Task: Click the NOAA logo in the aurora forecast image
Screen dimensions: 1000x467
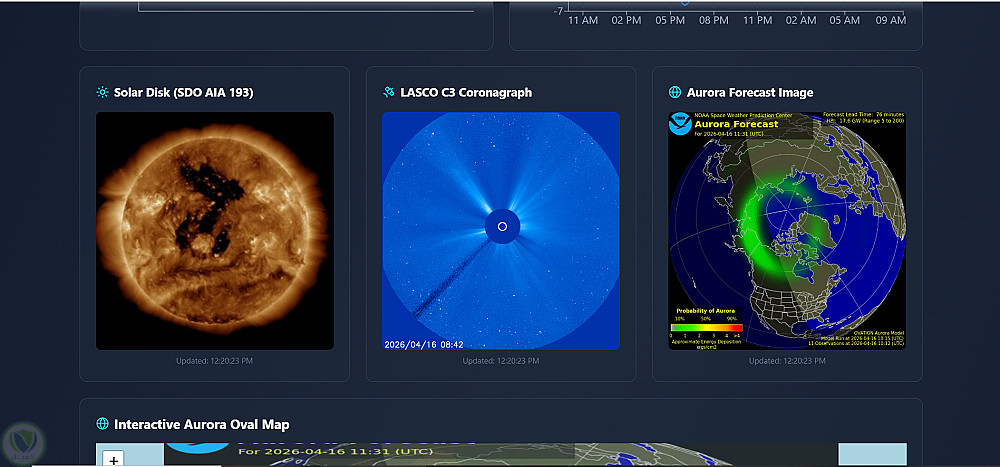Action: pos(680,124)
